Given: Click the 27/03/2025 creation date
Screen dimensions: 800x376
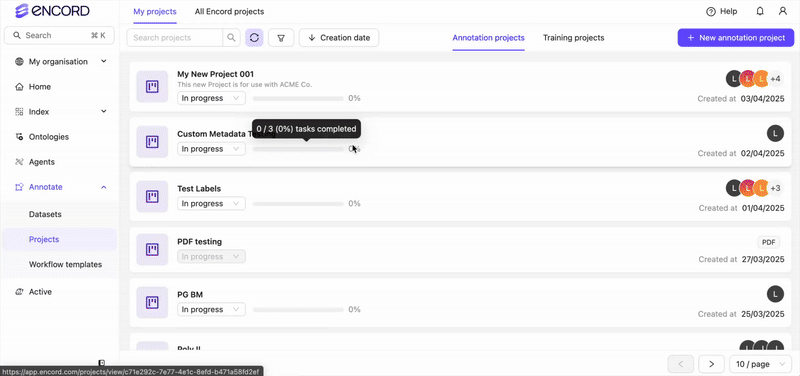Looking at the screenshot, I should tap(763, 259).
